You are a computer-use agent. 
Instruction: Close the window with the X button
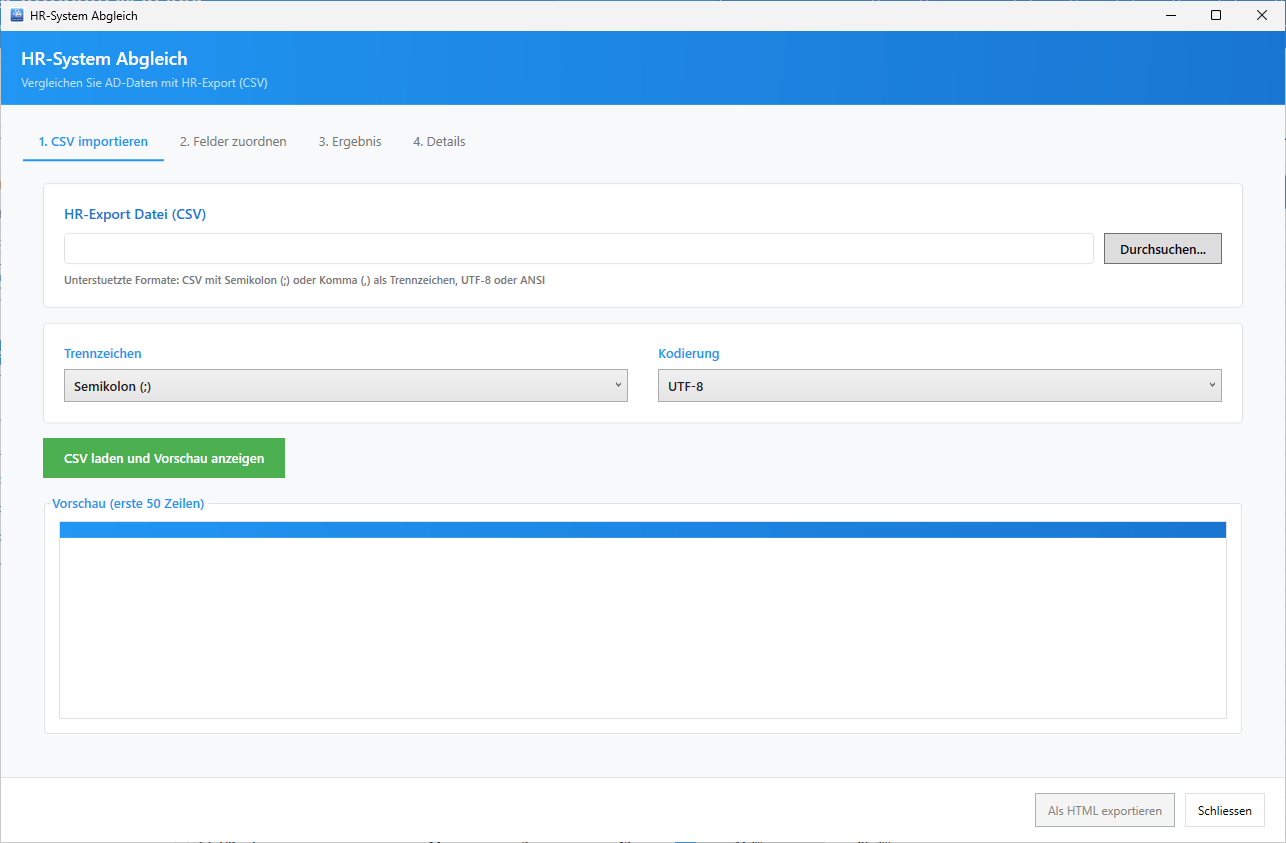pyautogui.click(x=1262, y=16)
